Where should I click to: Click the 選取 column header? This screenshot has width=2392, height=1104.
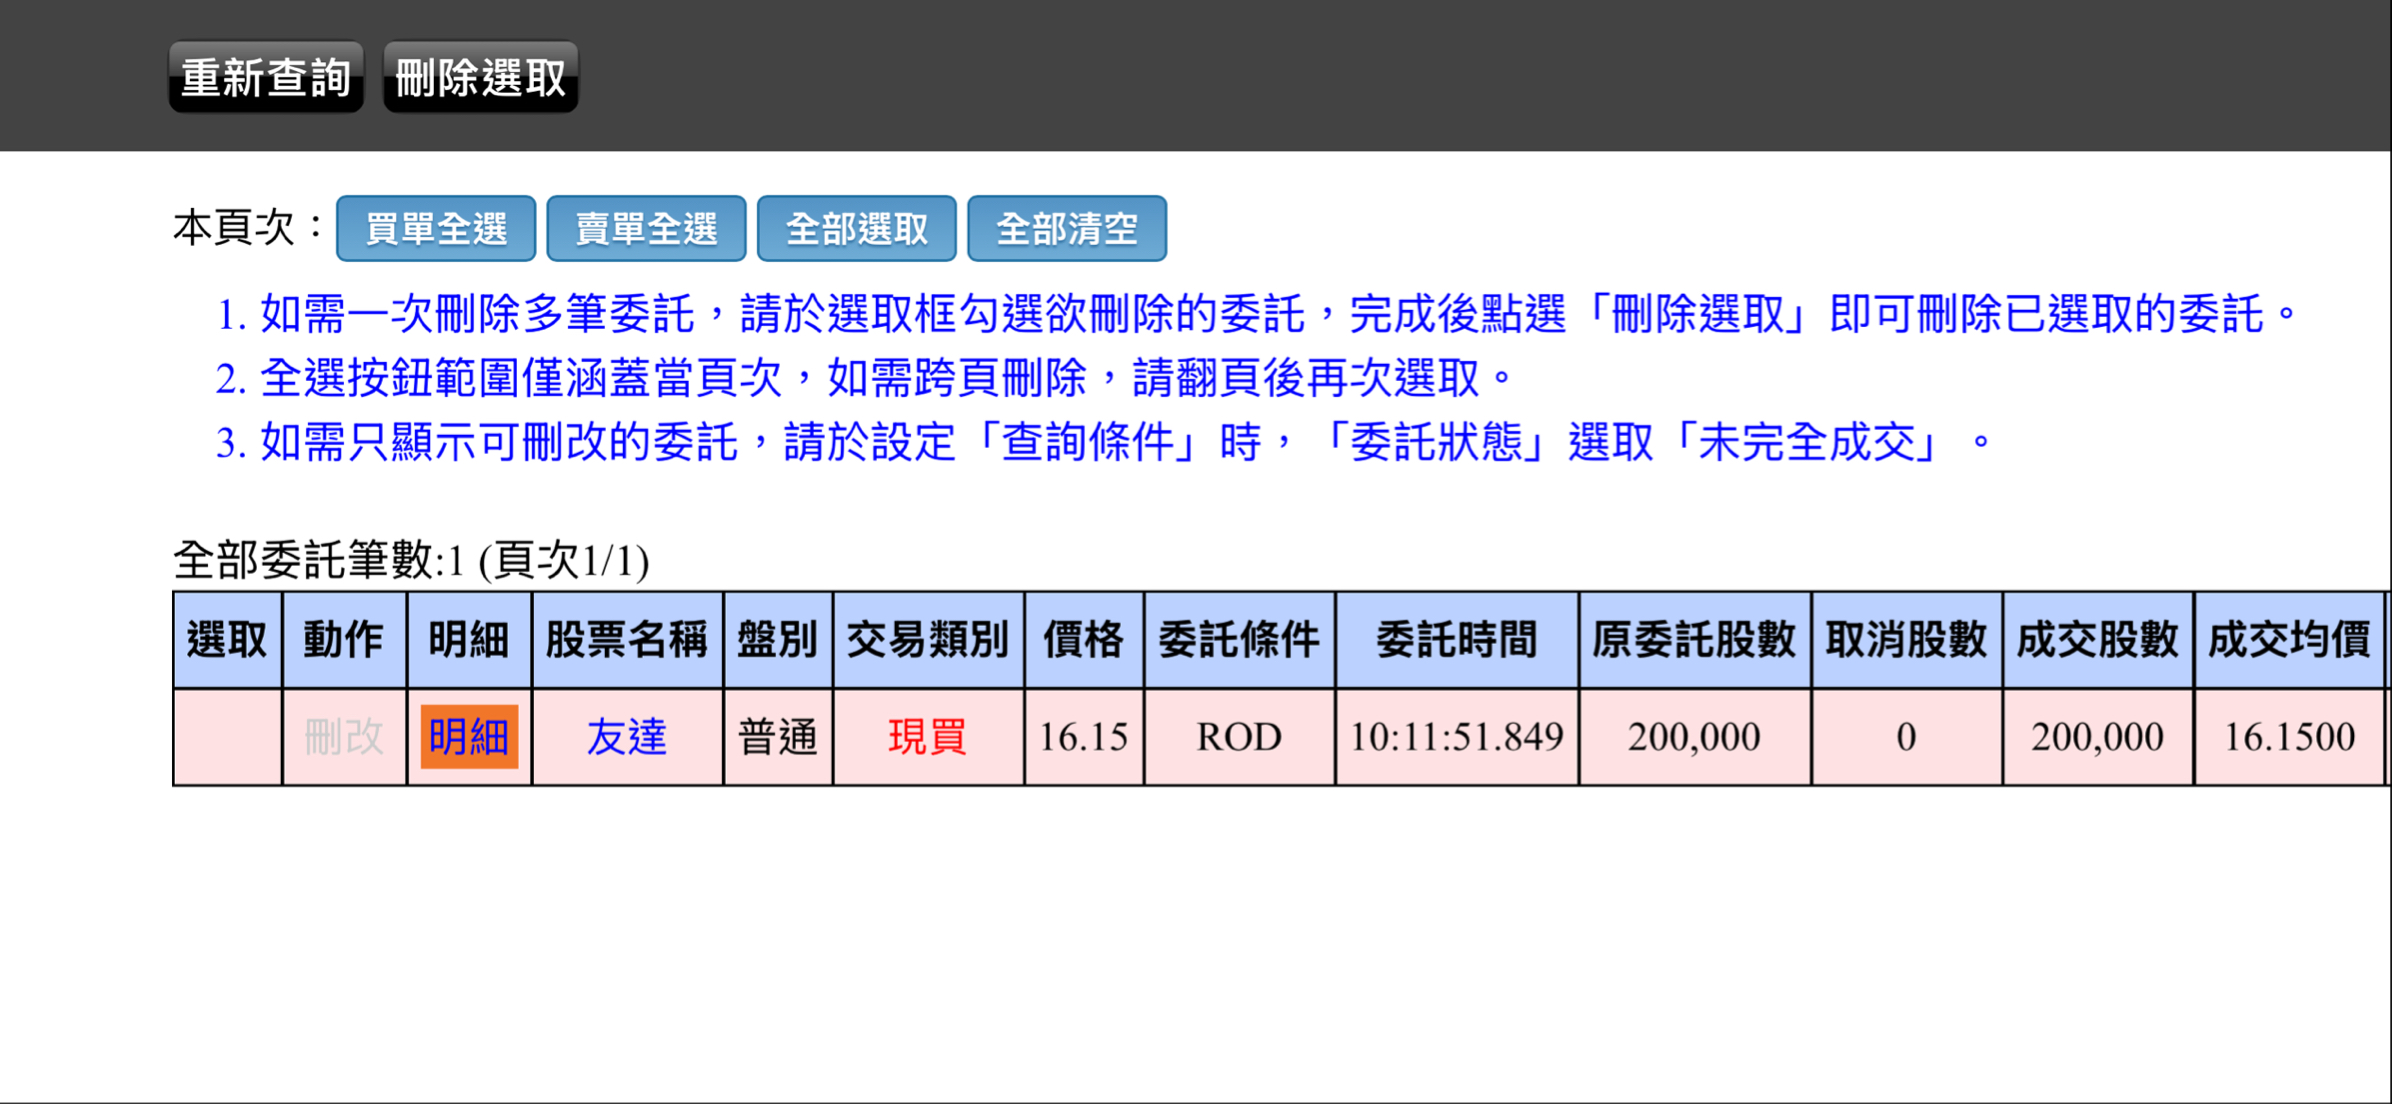(x=227, y=640)
